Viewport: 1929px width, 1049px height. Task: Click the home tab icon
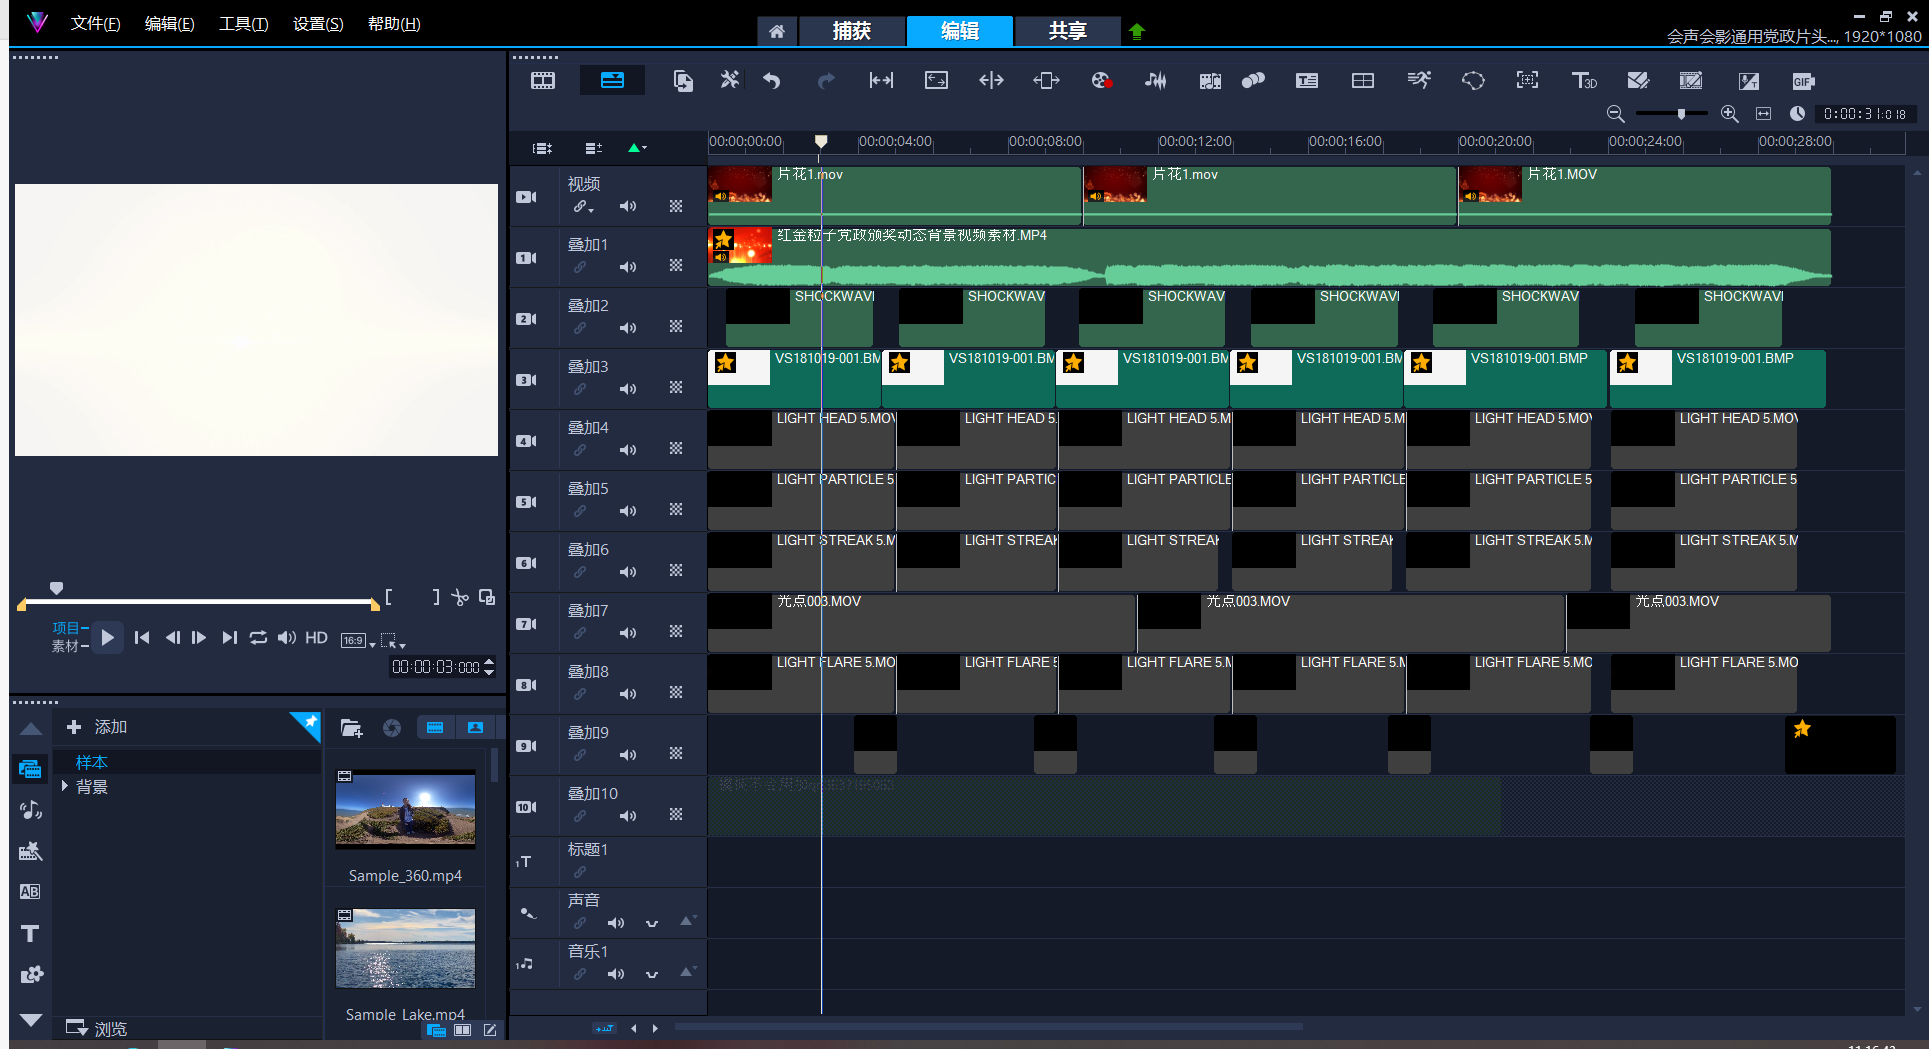777,31
